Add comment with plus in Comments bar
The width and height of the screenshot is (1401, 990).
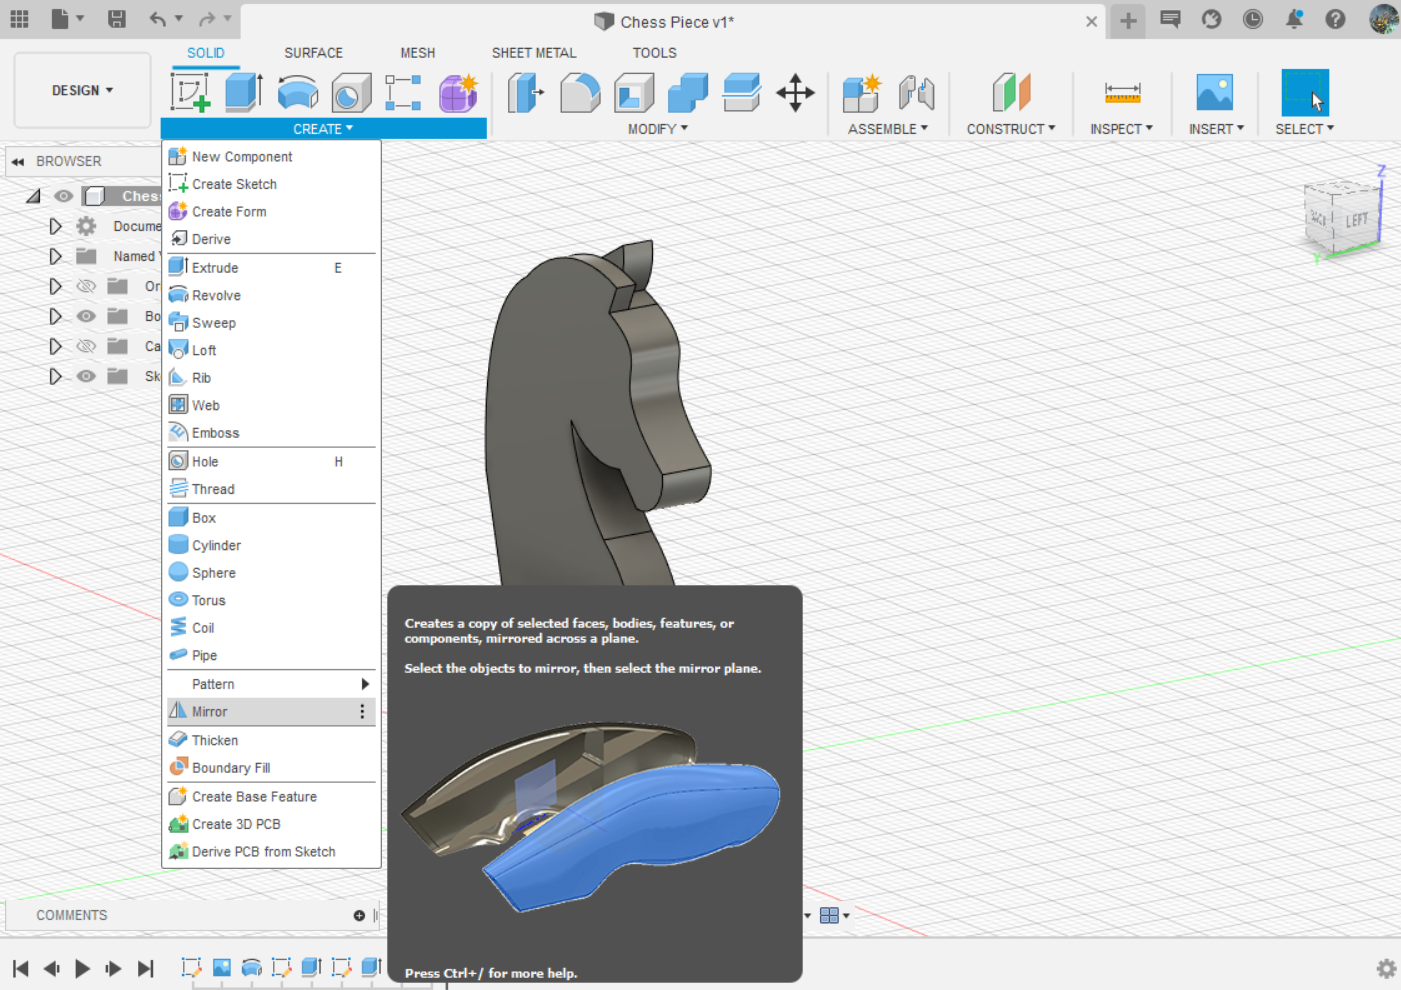coord(359,915)
